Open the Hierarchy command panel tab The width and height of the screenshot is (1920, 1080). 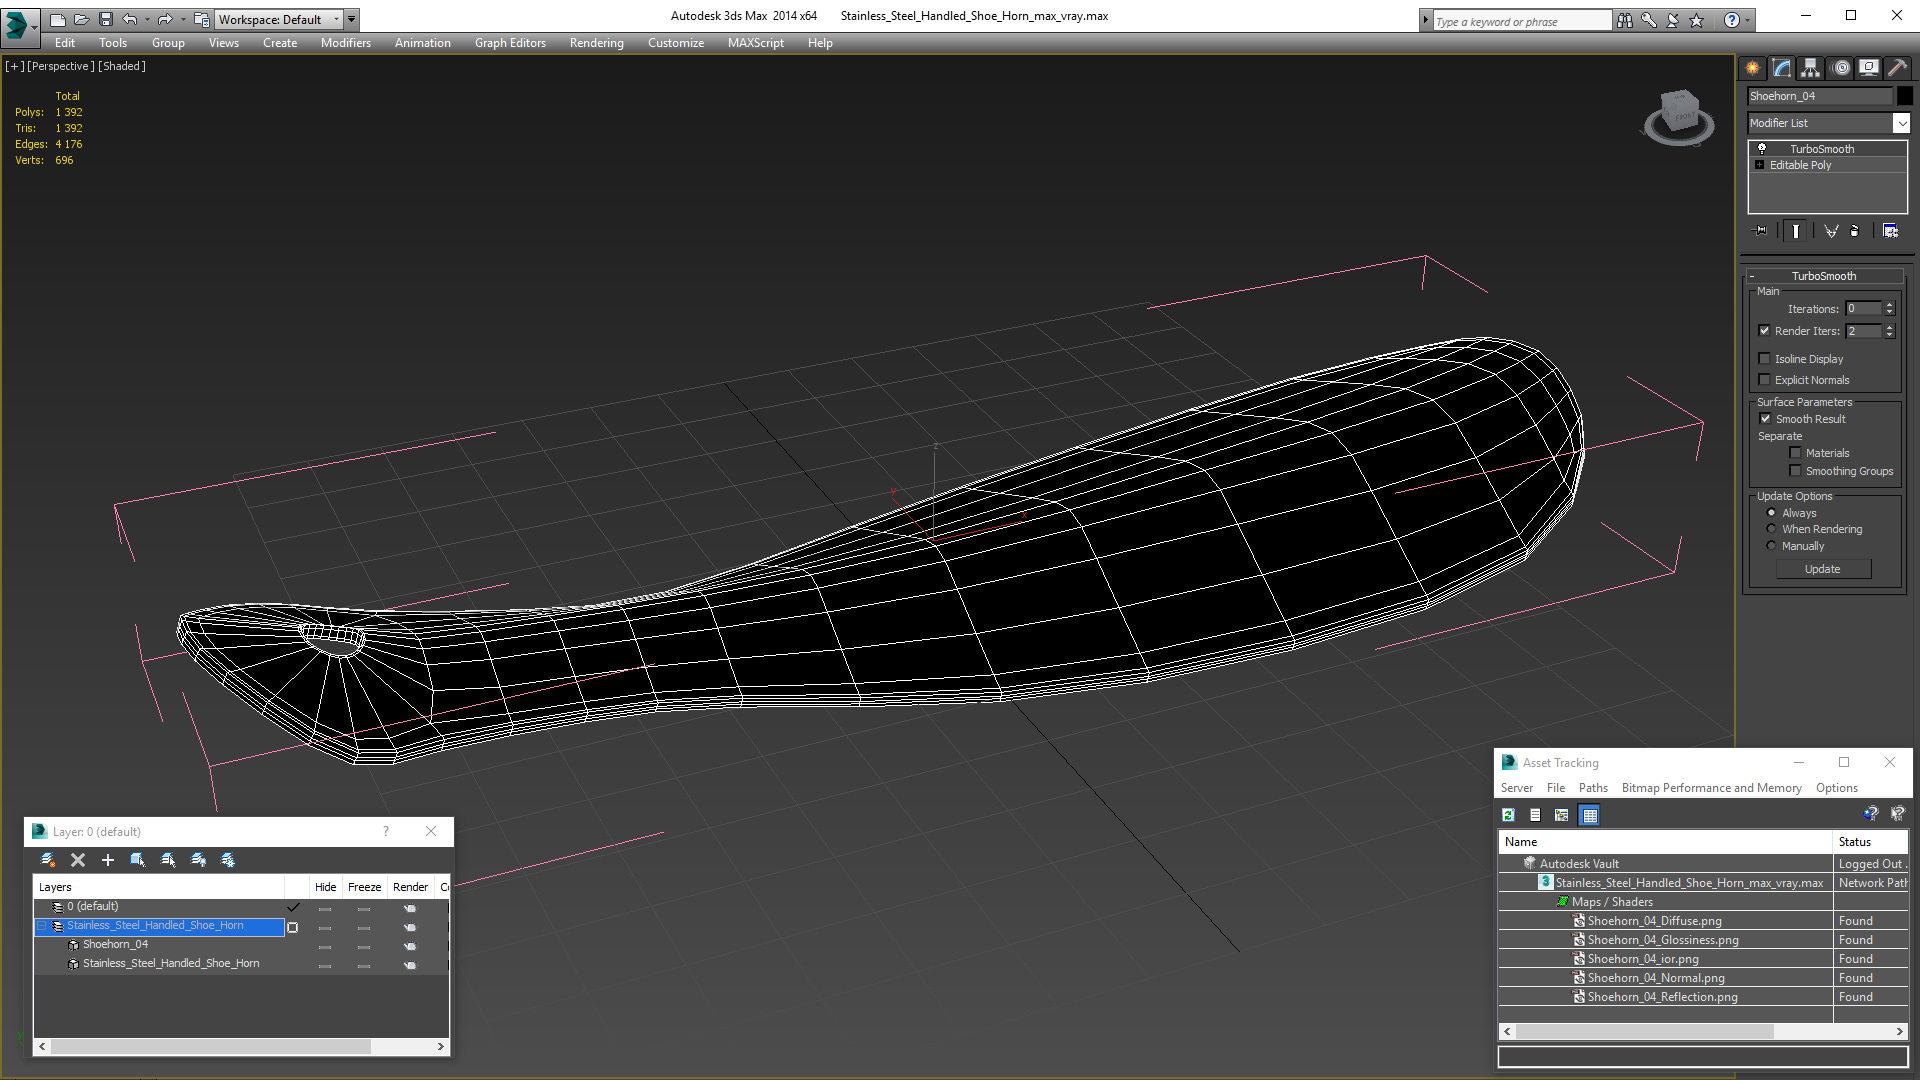1810,68
